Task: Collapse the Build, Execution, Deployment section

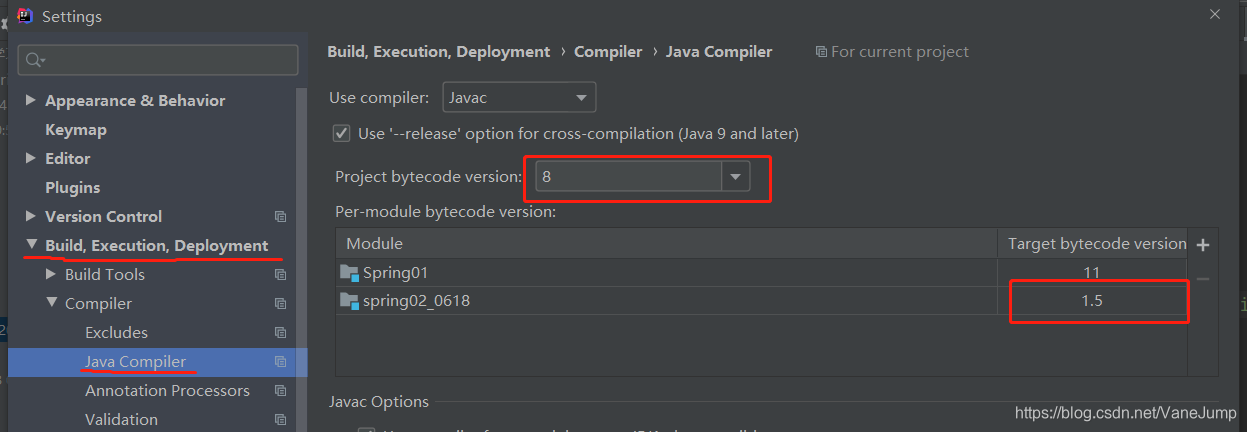Action: pos(31,245)
